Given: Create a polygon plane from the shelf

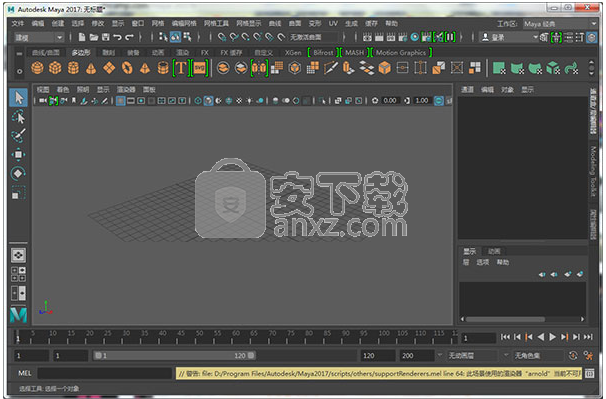Looking at the screenshot, I should pos(109,68).
